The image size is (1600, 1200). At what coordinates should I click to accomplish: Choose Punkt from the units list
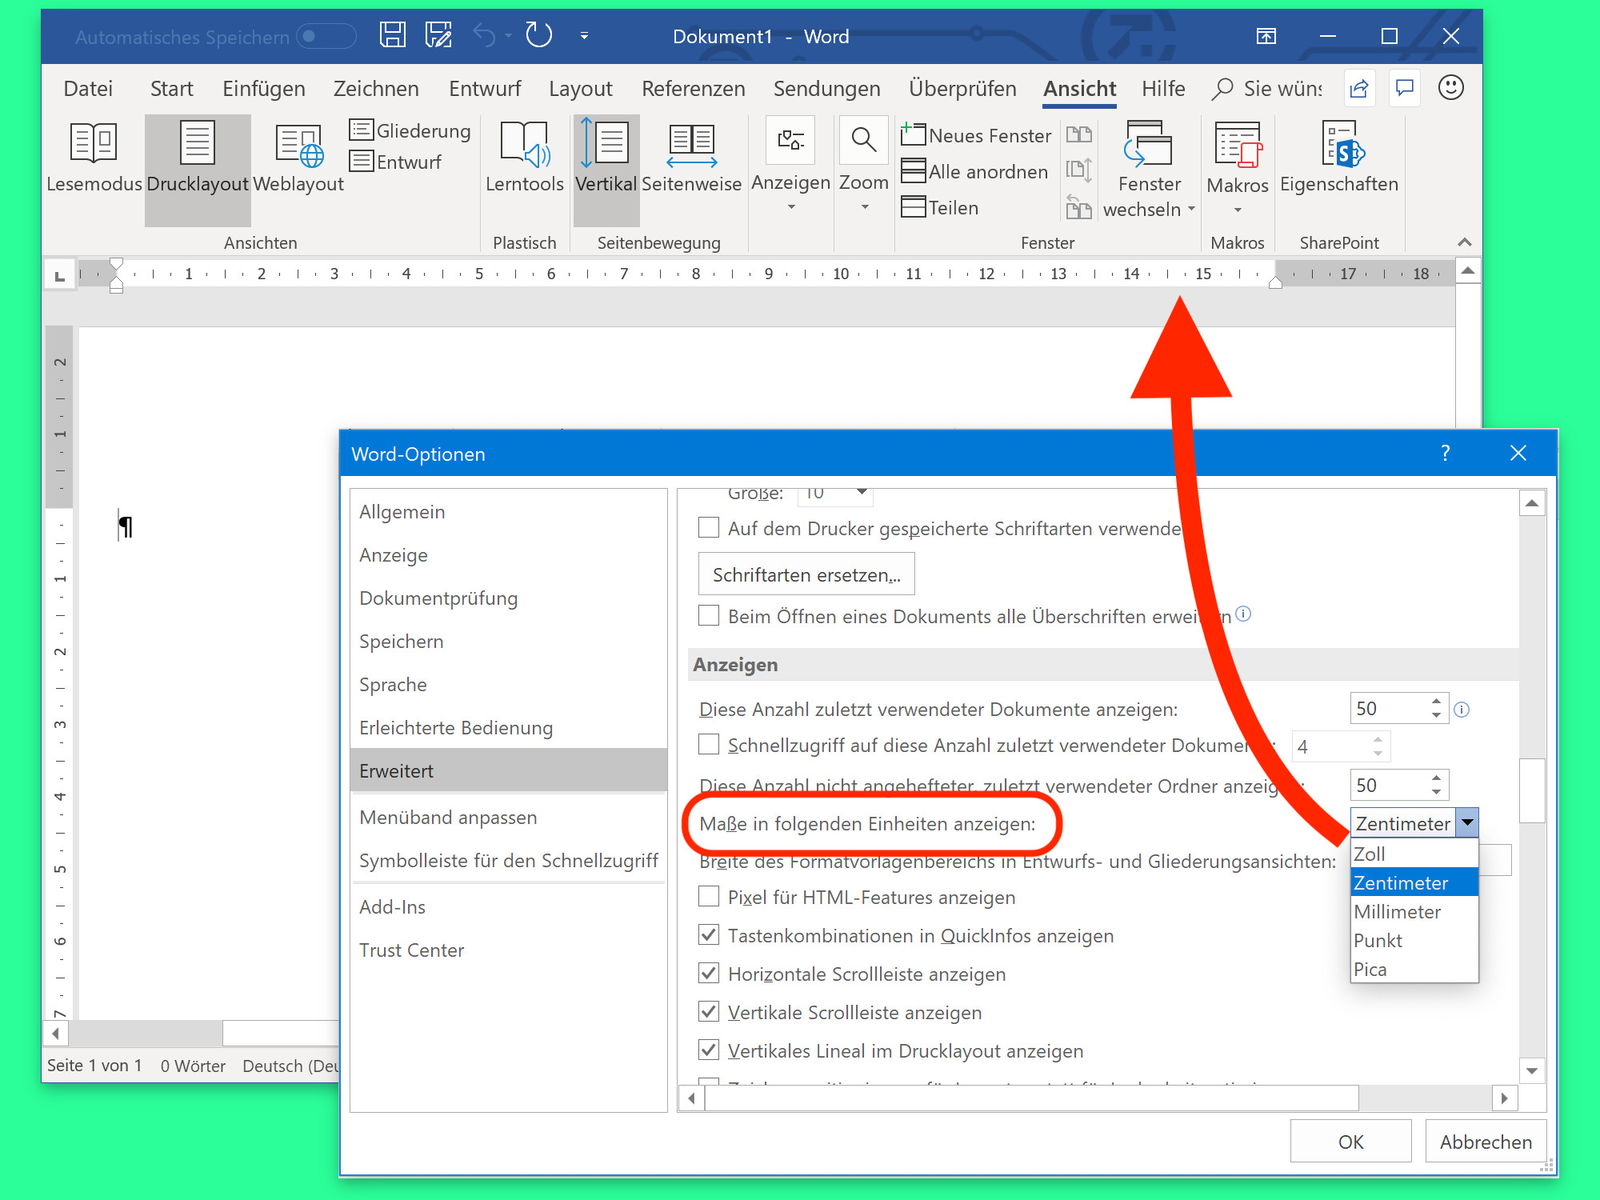point(1414,941)
